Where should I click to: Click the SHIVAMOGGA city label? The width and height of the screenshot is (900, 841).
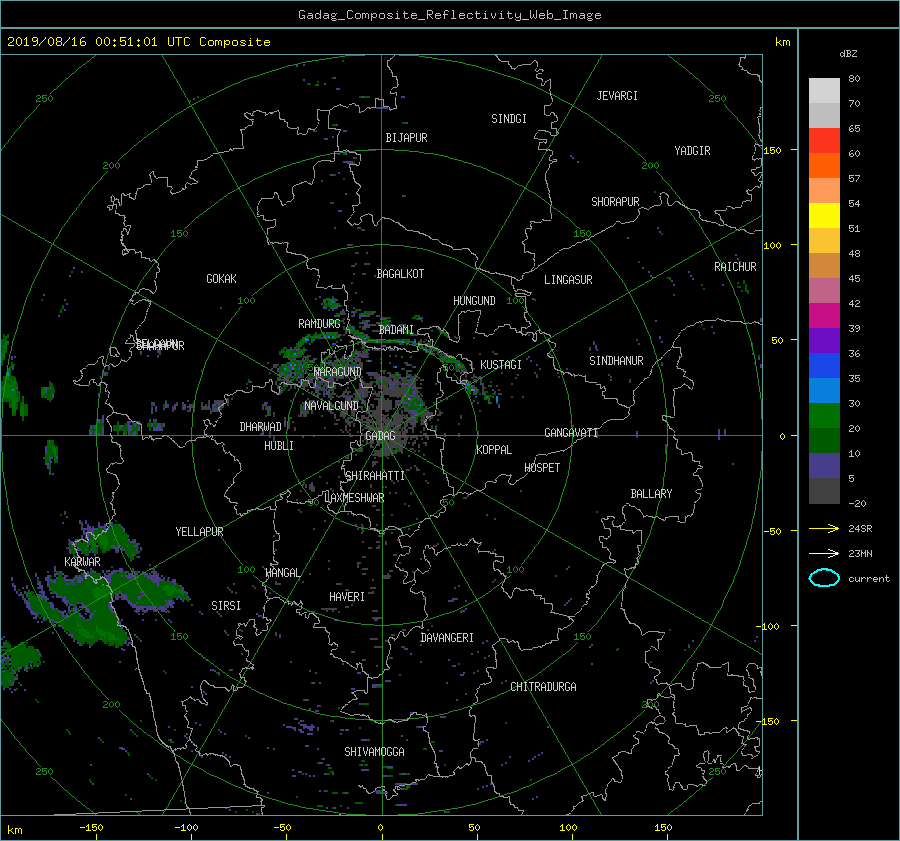[374, 752]
